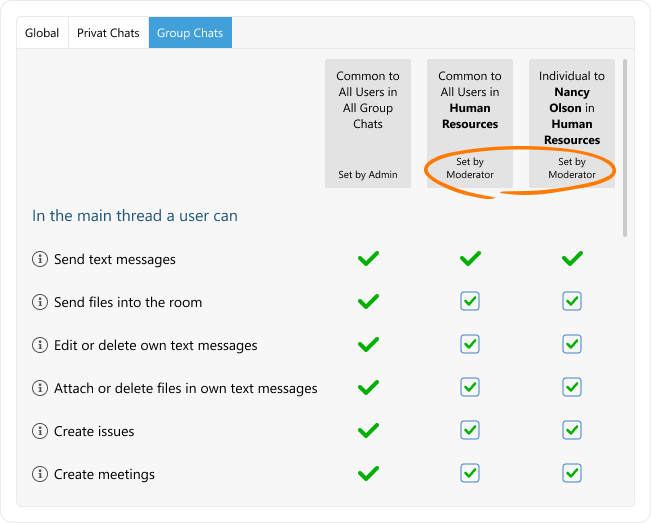
Task: Click the All Group Chats column header
Action: click(x=368, y=123)
